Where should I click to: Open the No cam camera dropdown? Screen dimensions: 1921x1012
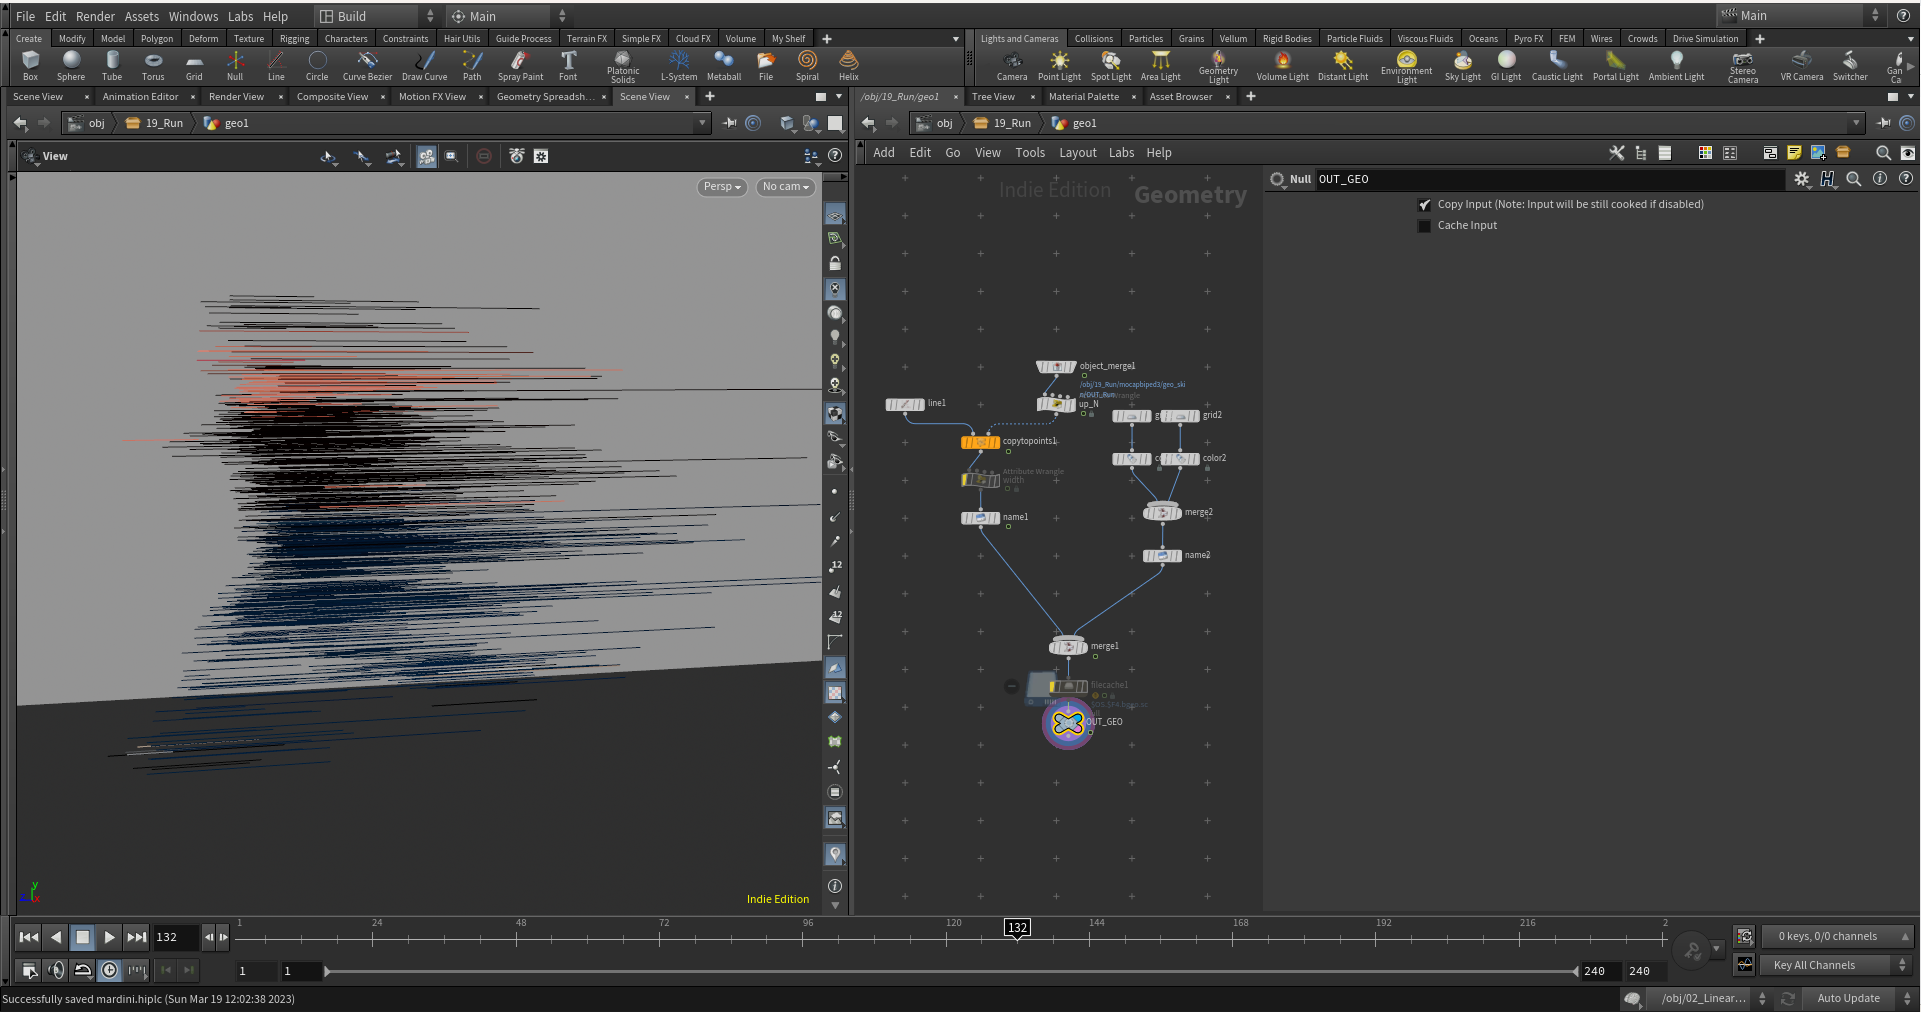tap(785, 187)
